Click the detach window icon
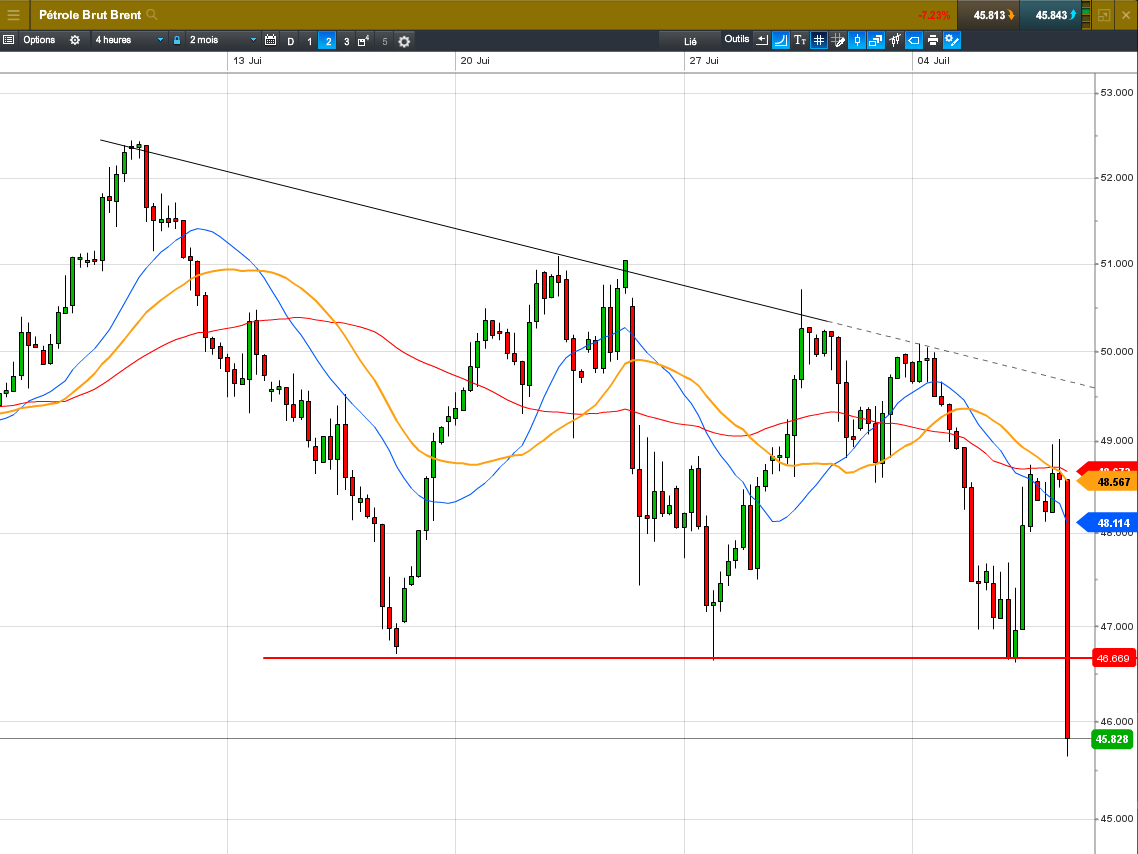The width and height of the screenshot is (1138, 854). (x=1104, y=15)
